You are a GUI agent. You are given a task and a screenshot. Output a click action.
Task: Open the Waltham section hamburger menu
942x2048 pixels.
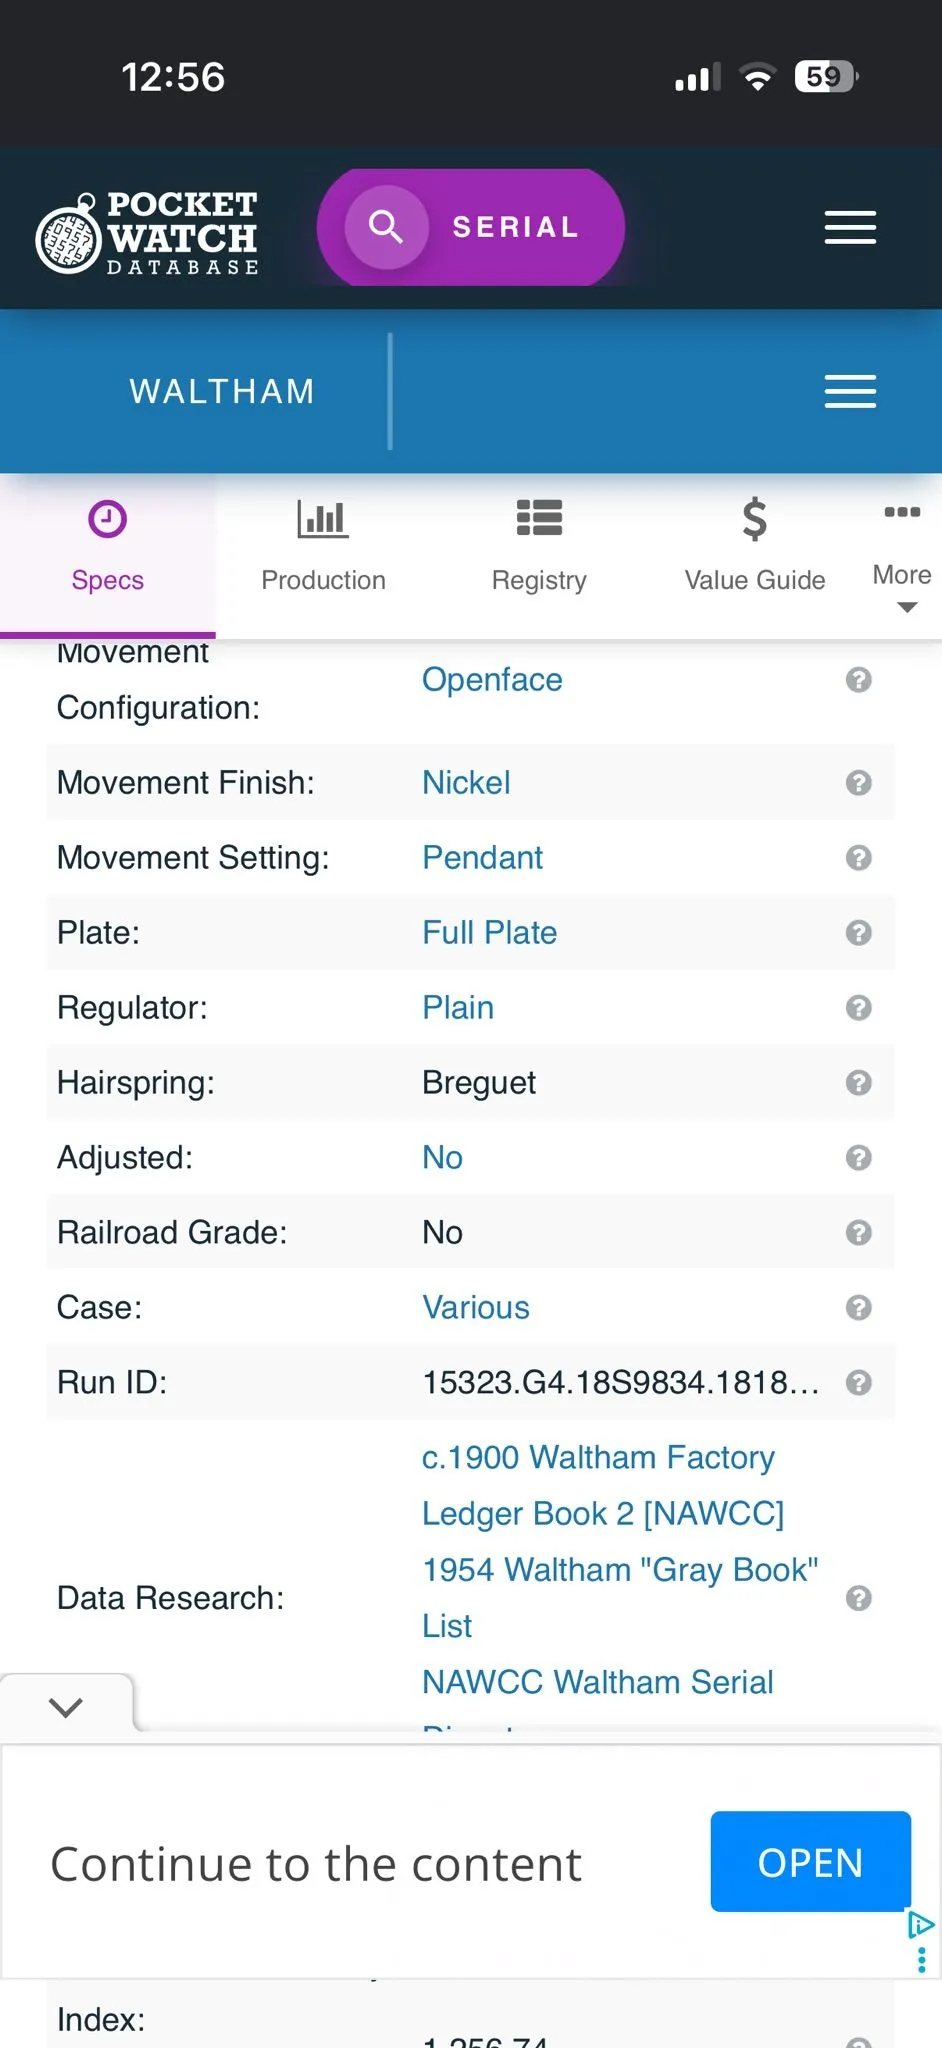[x=850, y=391]
